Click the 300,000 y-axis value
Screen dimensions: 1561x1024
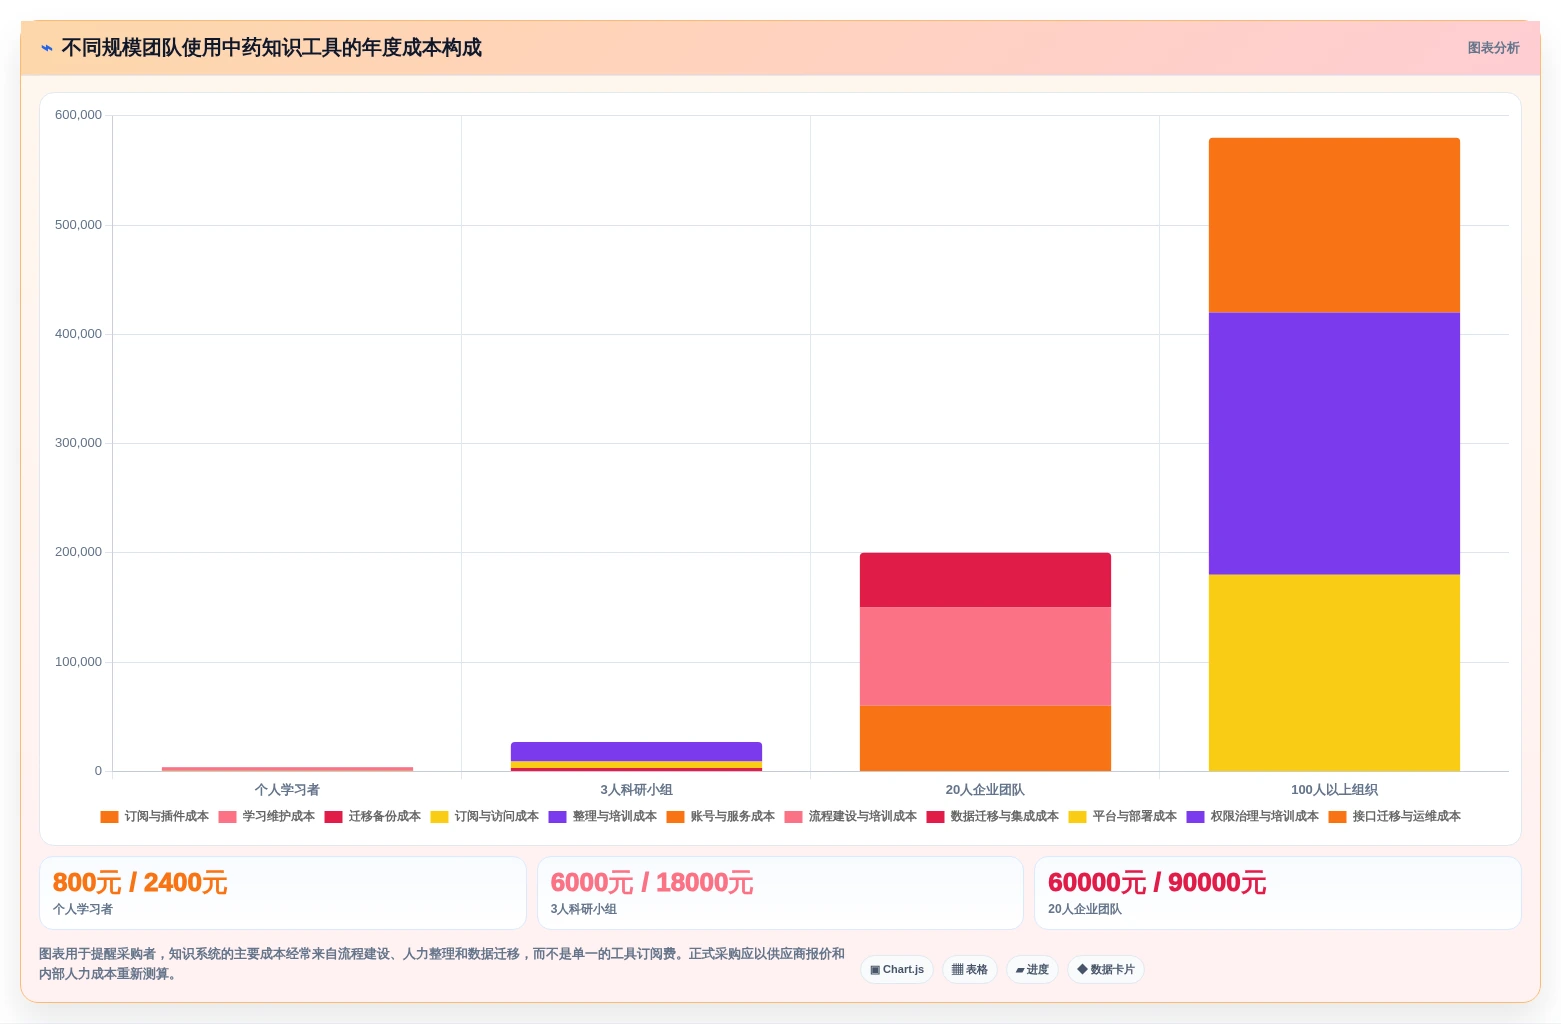pyautogui.click(x=78, y=443)
